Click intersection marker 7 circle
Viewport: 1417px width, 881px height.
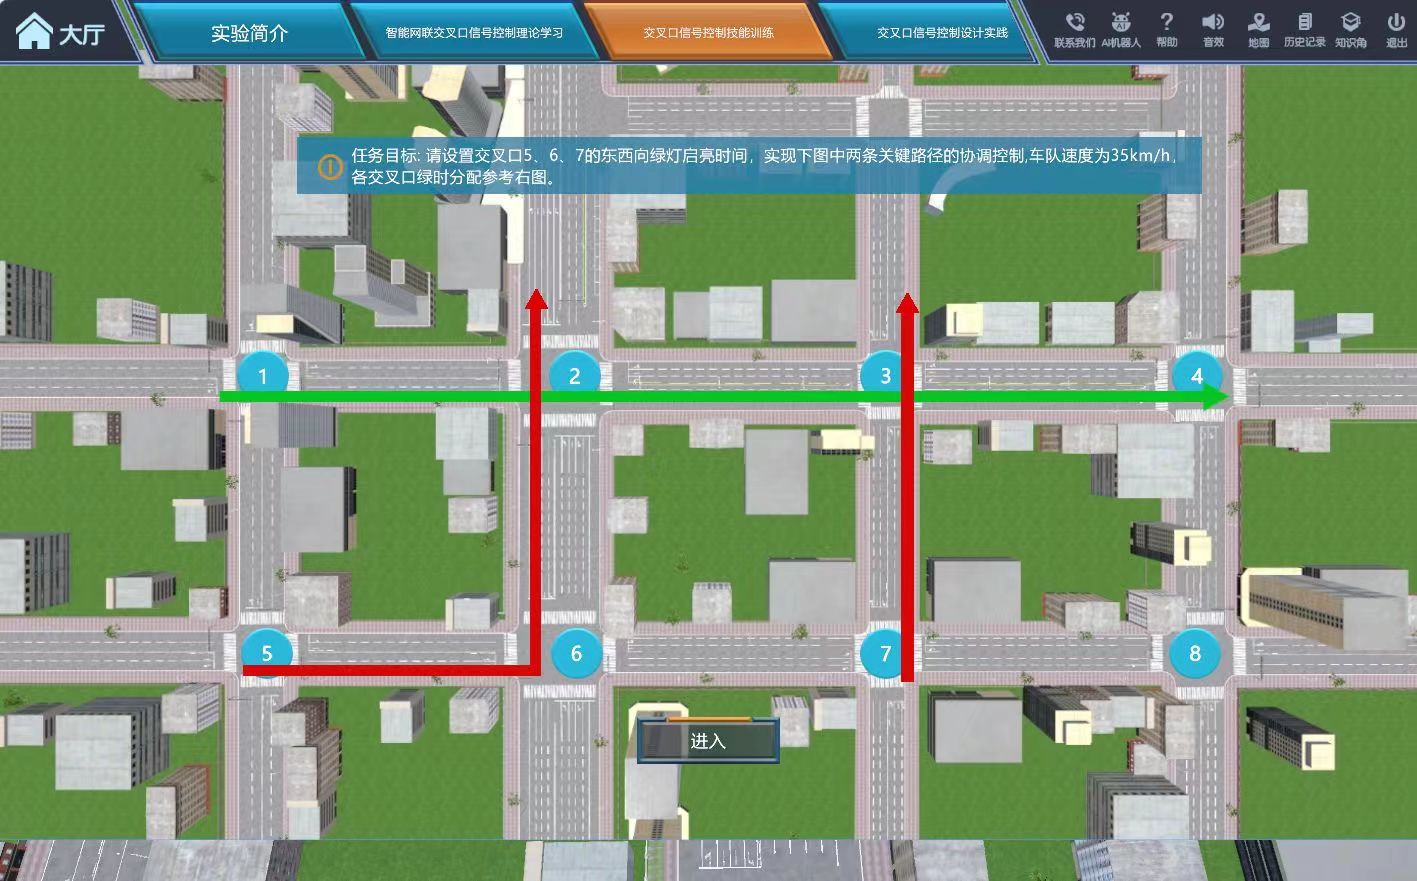[885, 653]
